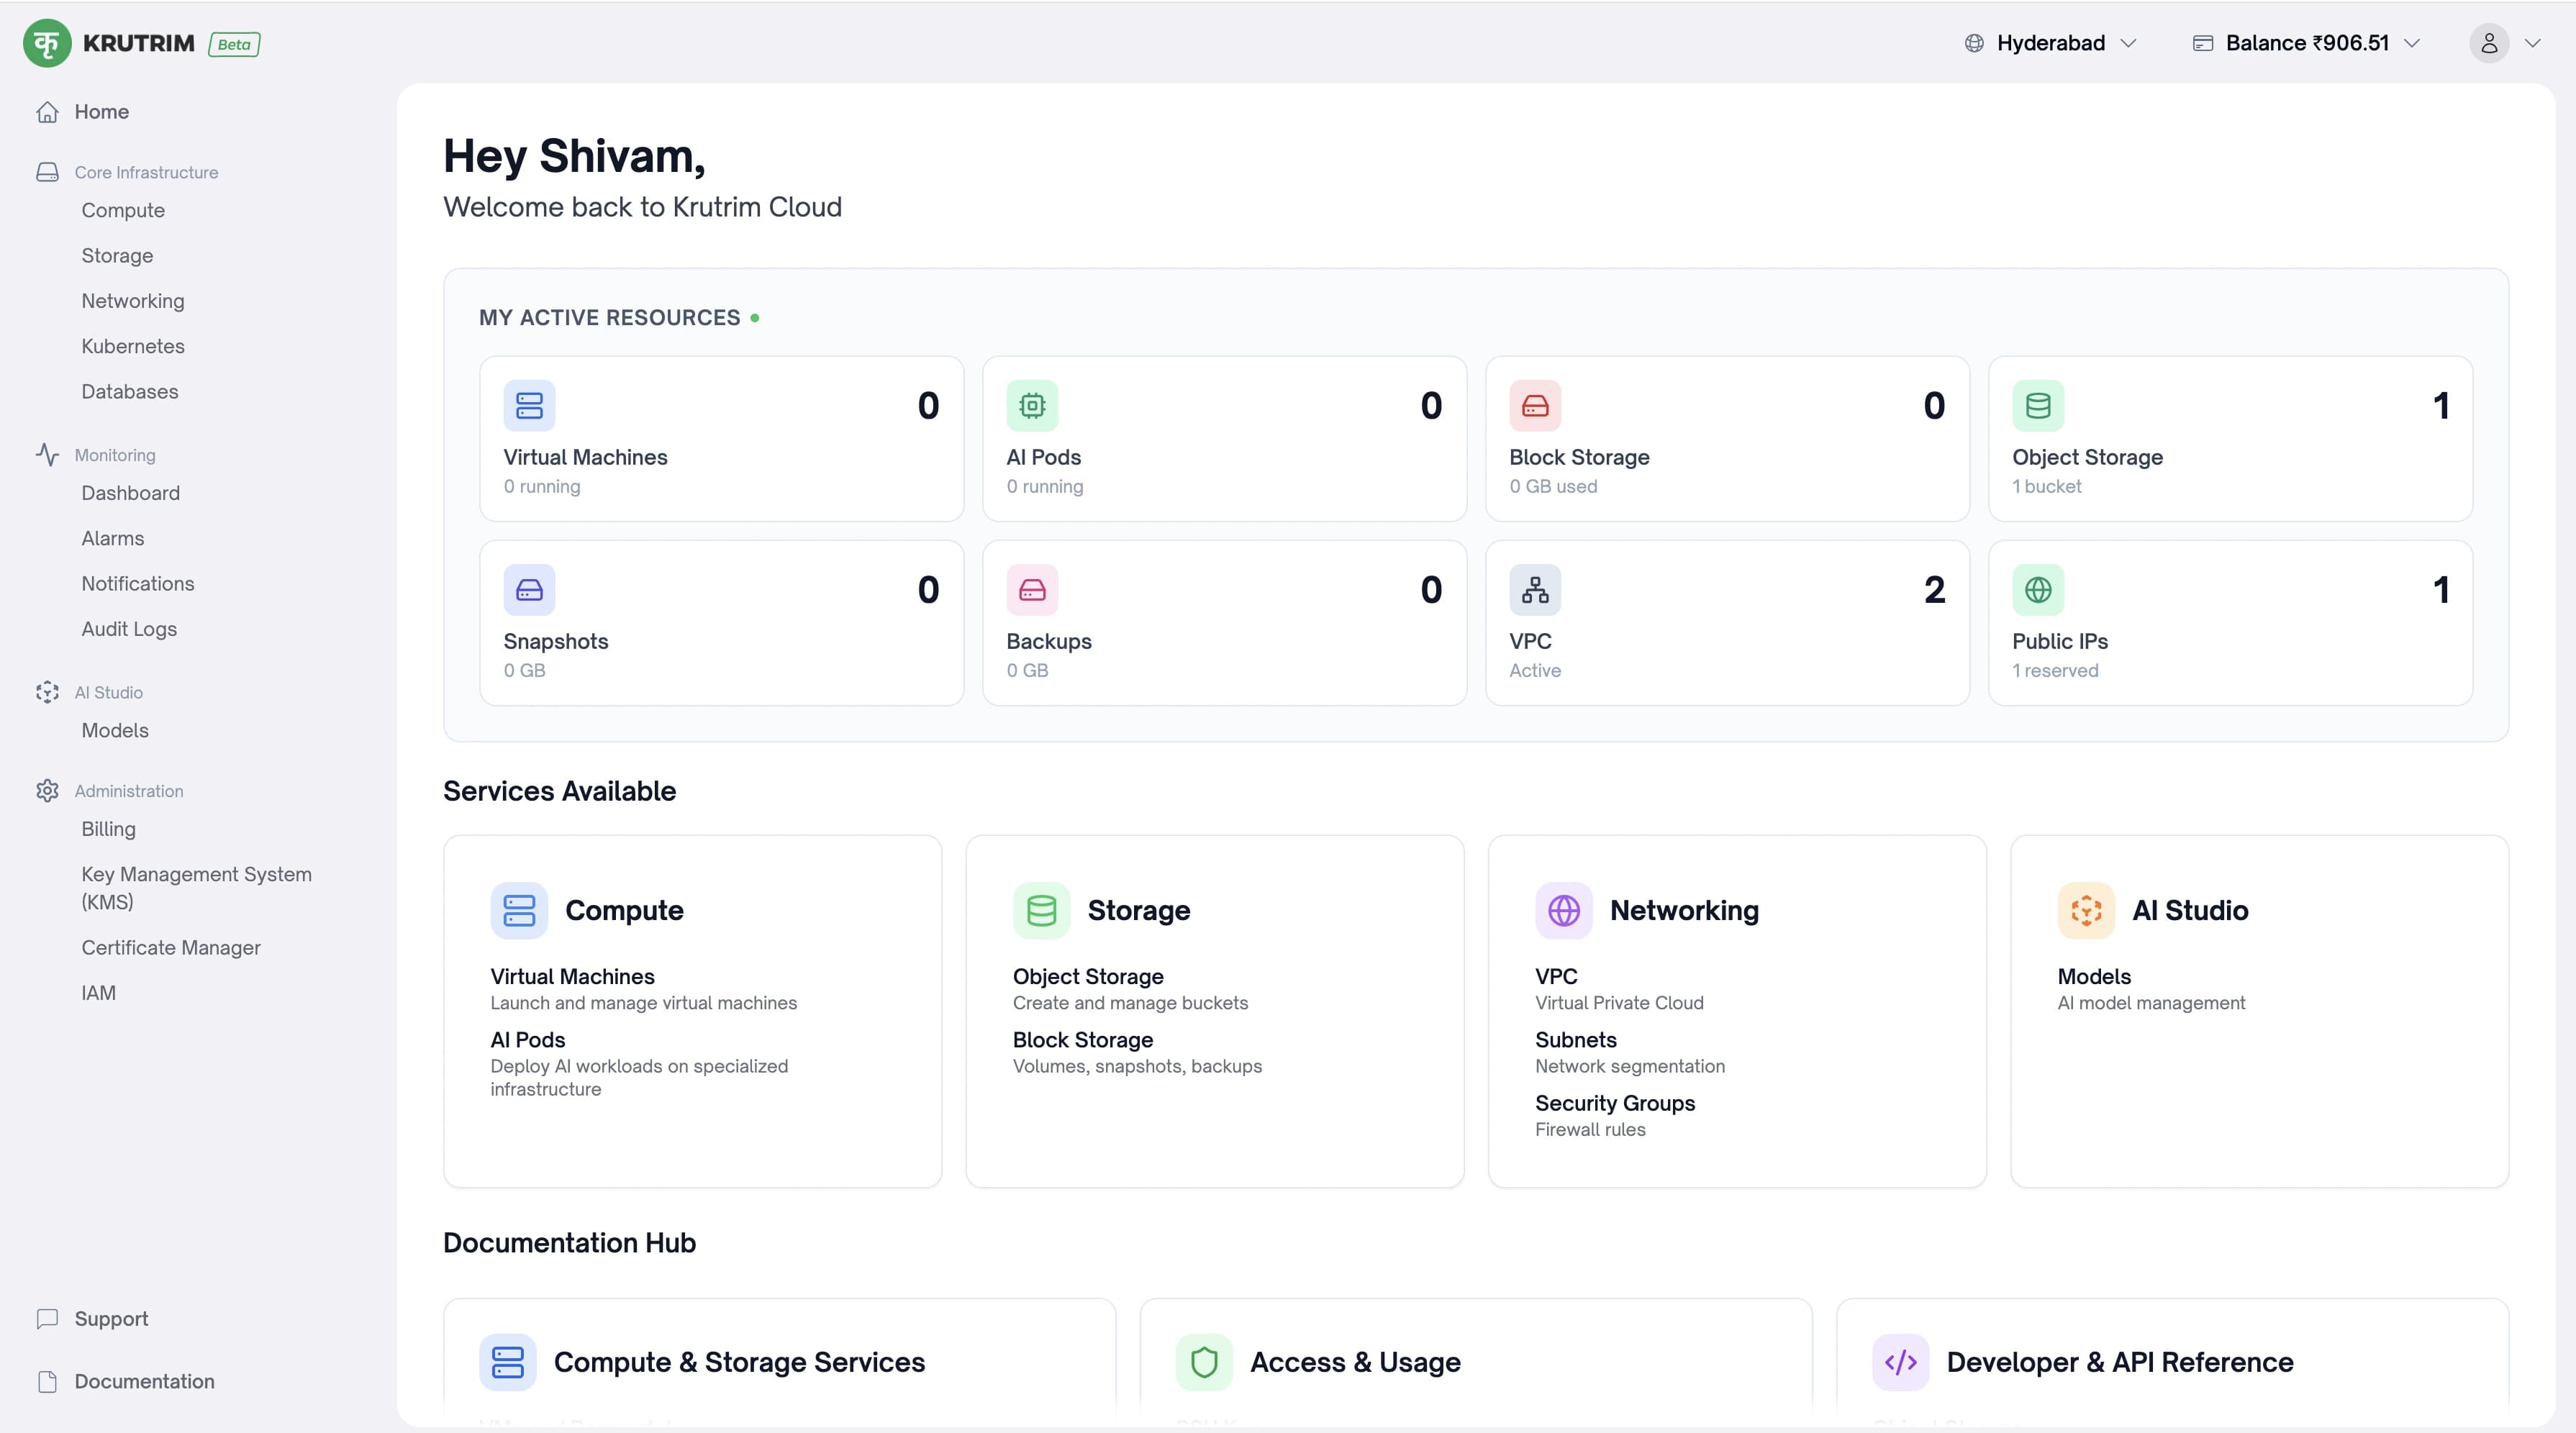Open Key Management System (KMS)
This screenshot has height=1433, width=2576.
(x=197, y=888)
